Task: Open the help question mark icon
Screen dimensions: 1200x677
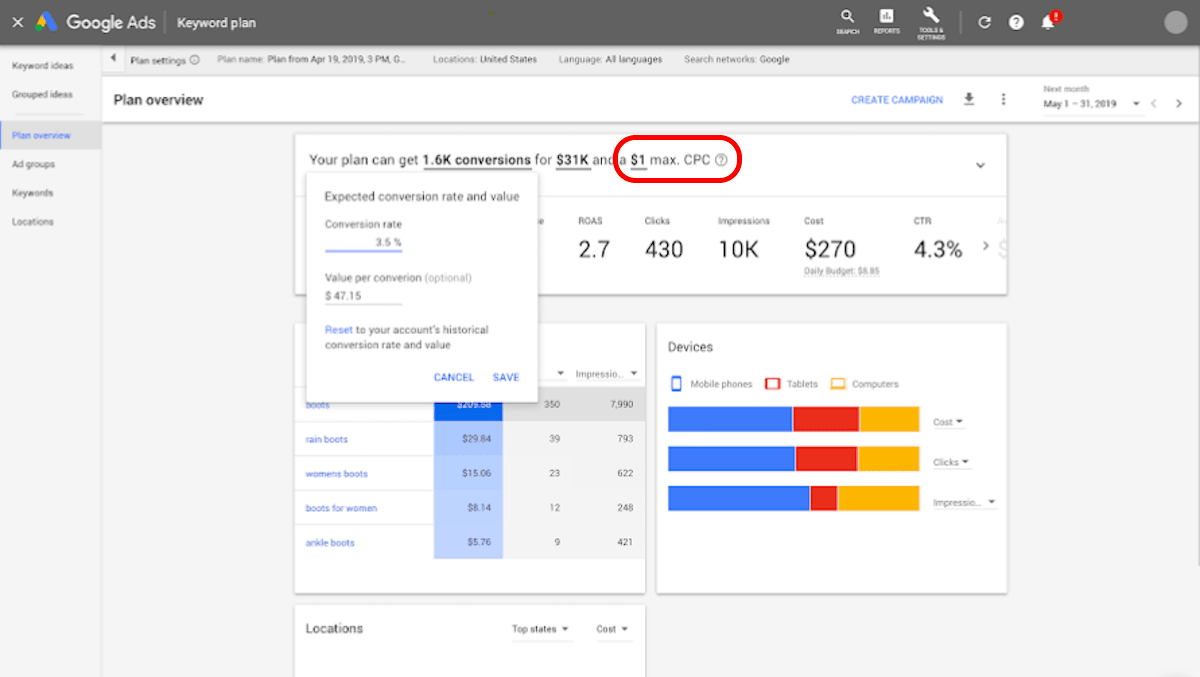Action: coord(1016,21)
